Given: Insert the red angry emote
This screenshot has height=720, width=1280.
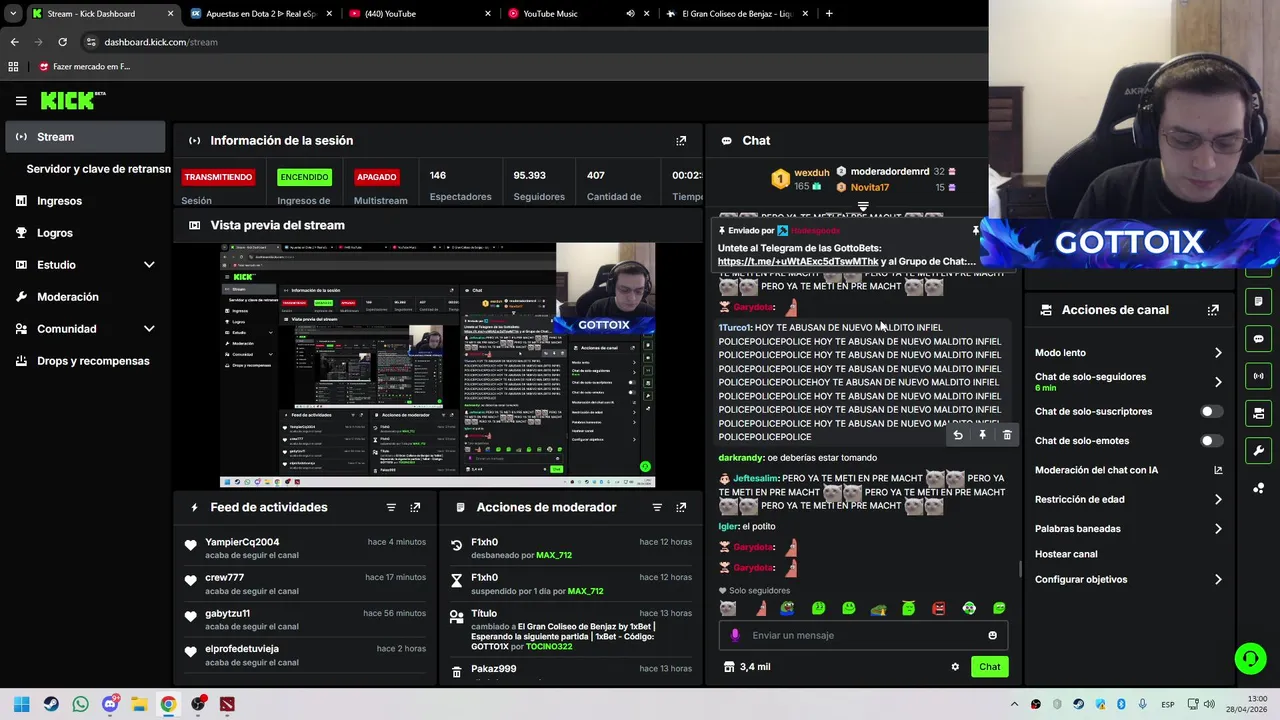Looking at the screenshot, I should [939, 608].
